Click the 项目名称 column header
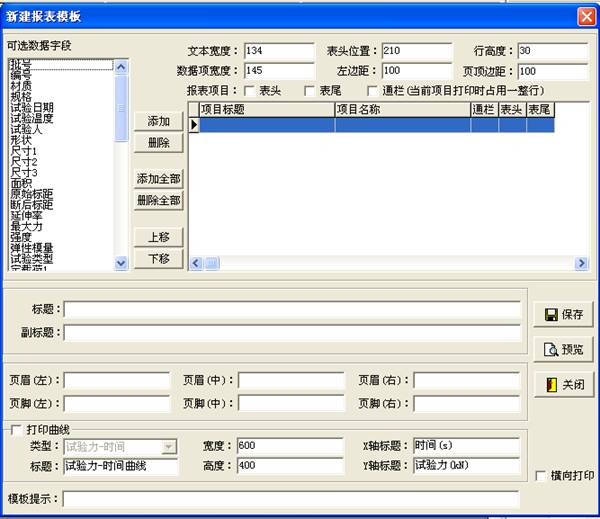The width and height of the screenshot is (600, 519). pyautogui.click(x=403, y=110)
